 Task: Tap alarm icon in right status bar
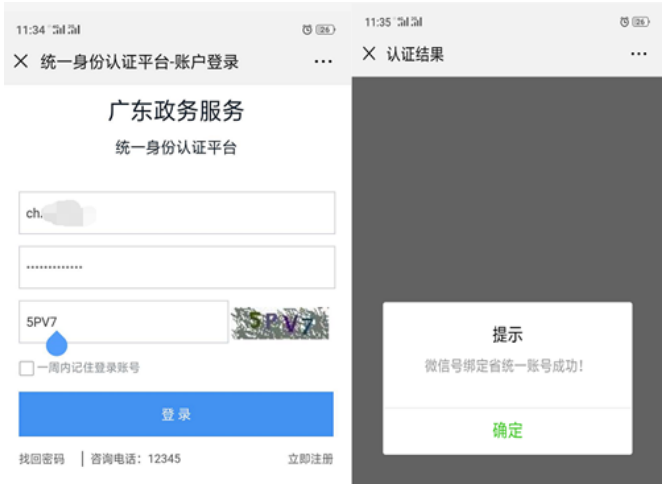[x=624, y=22]
